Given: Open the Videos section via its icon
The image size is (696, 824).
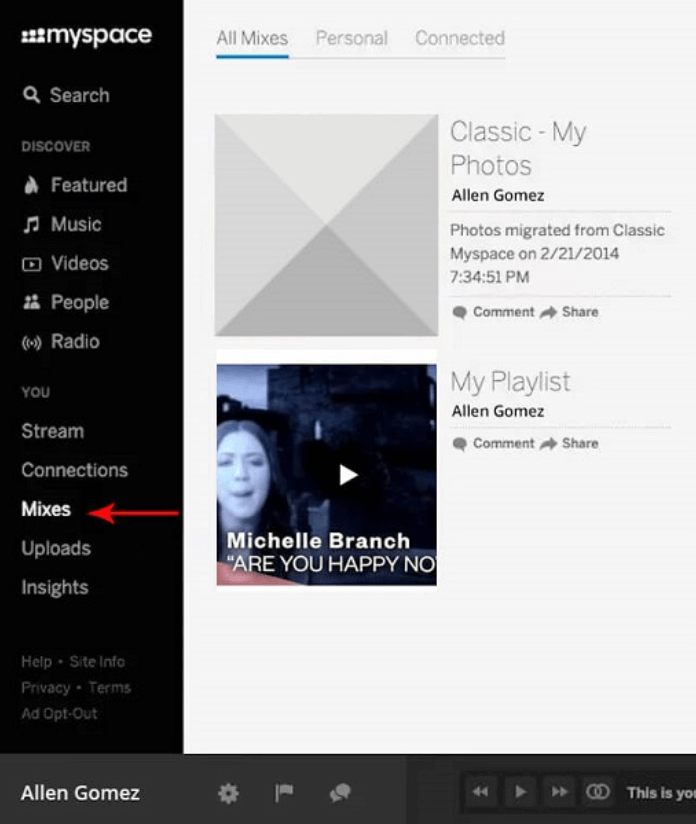Looking at the screenshot, I should coord(31,263).
